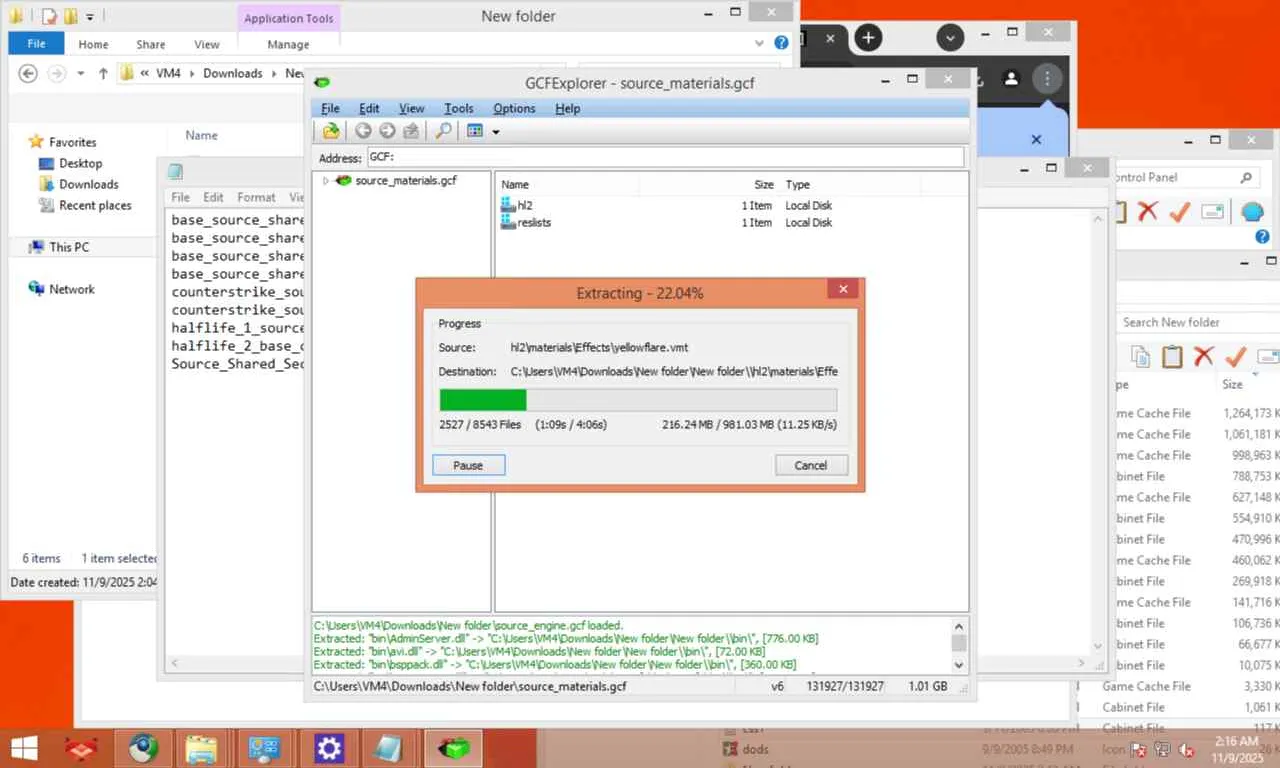Switch to the View ribbon tab
The image size is (1280, 768).
click(207, 44)
